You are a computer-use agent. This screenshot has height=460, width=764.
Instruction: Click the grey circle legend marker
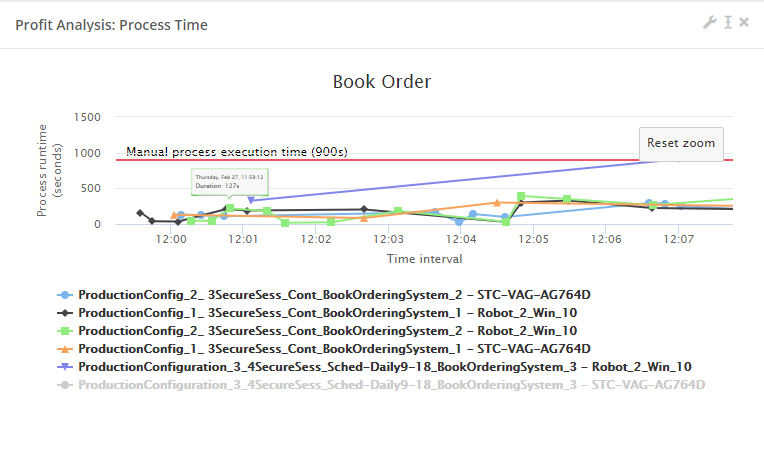coord(65,385)
